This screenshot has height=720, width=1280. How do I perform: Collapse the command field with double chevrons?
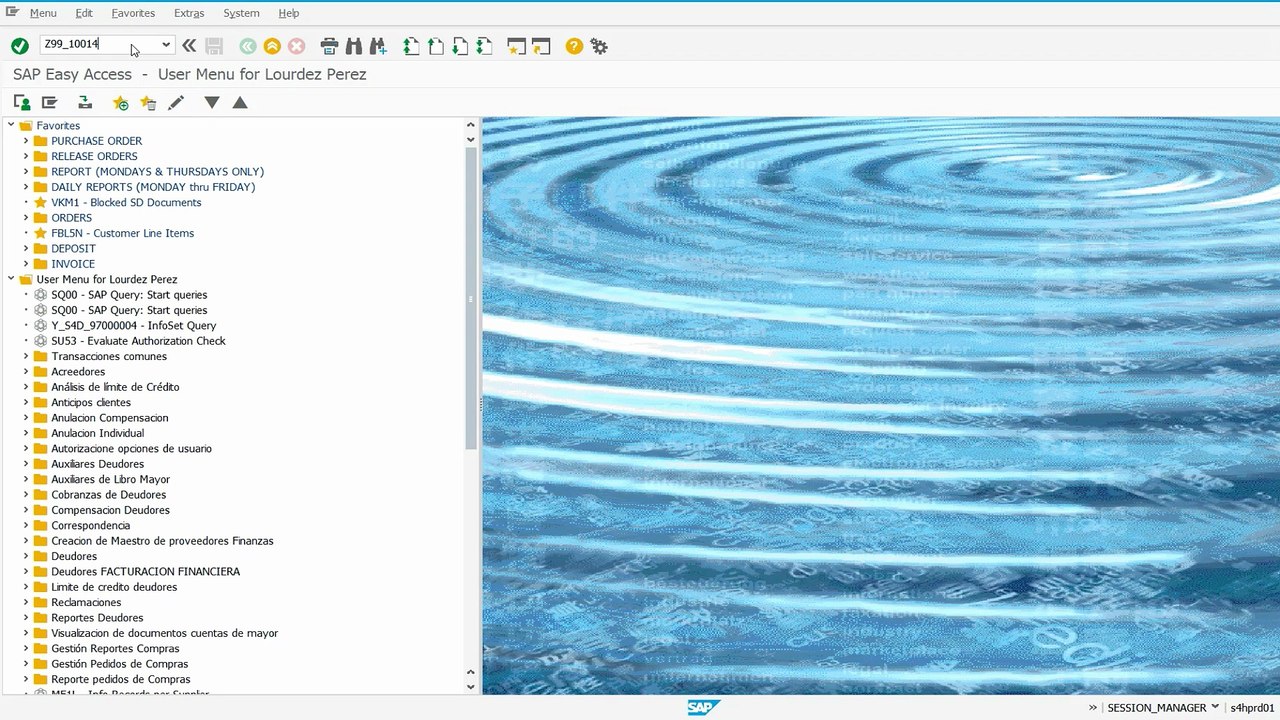[189, 46]
